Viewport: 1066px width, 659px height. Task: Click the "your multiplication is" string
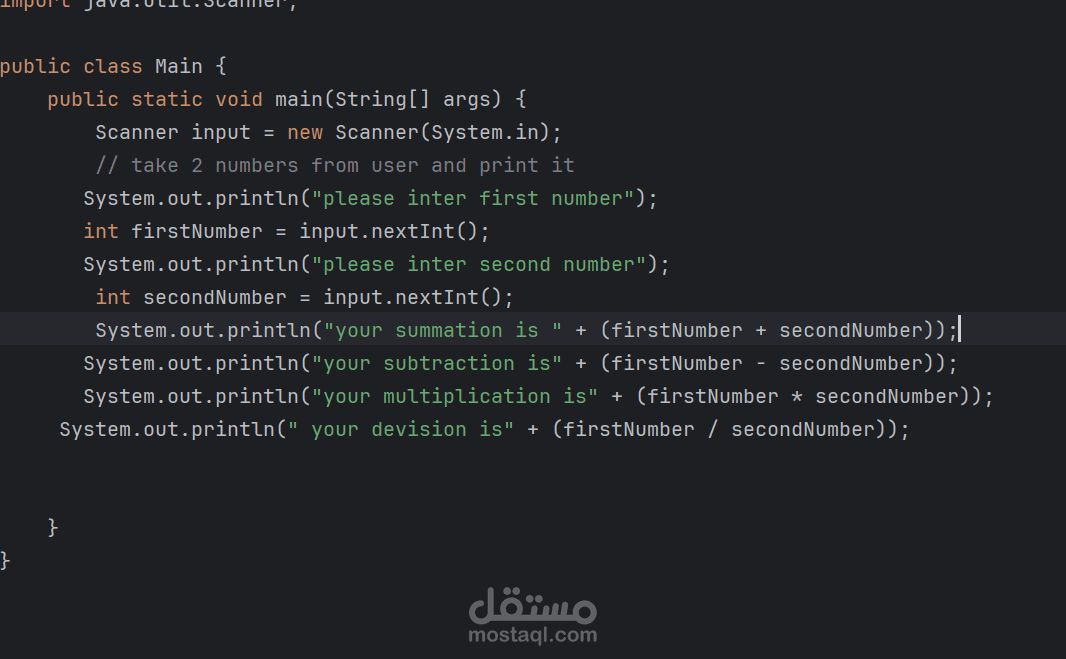(x=455, y=397)
